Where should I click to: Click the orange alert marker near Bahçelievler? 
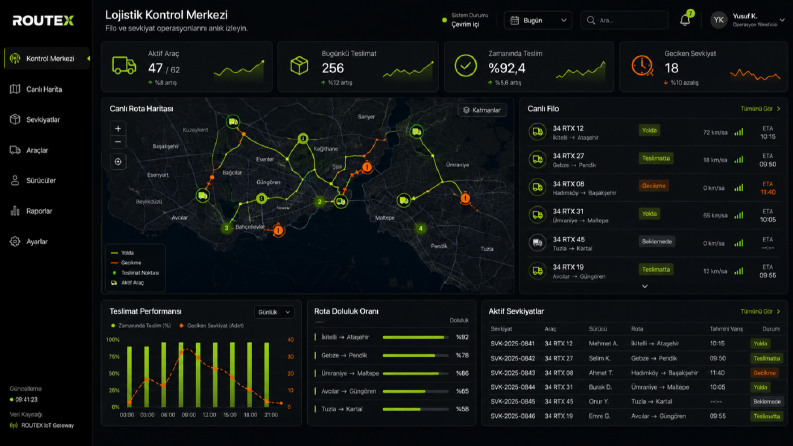point(278,231)
